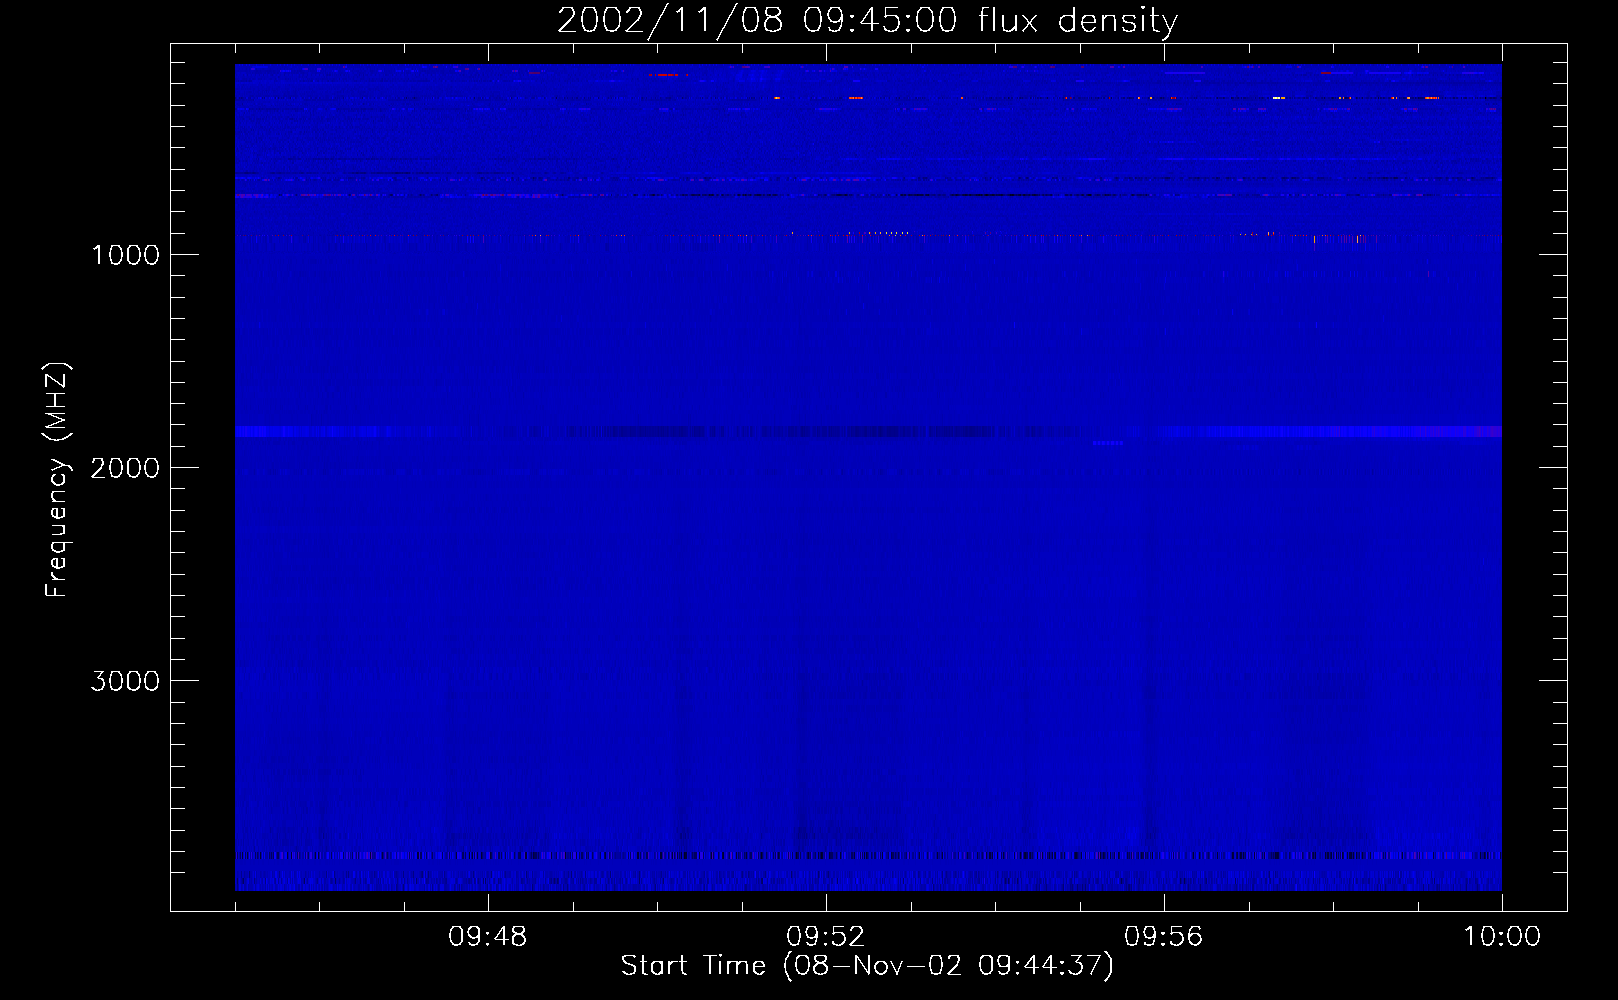Click the 10:00 time tick label
1618x1000 pixels.
click(1501, 937)
